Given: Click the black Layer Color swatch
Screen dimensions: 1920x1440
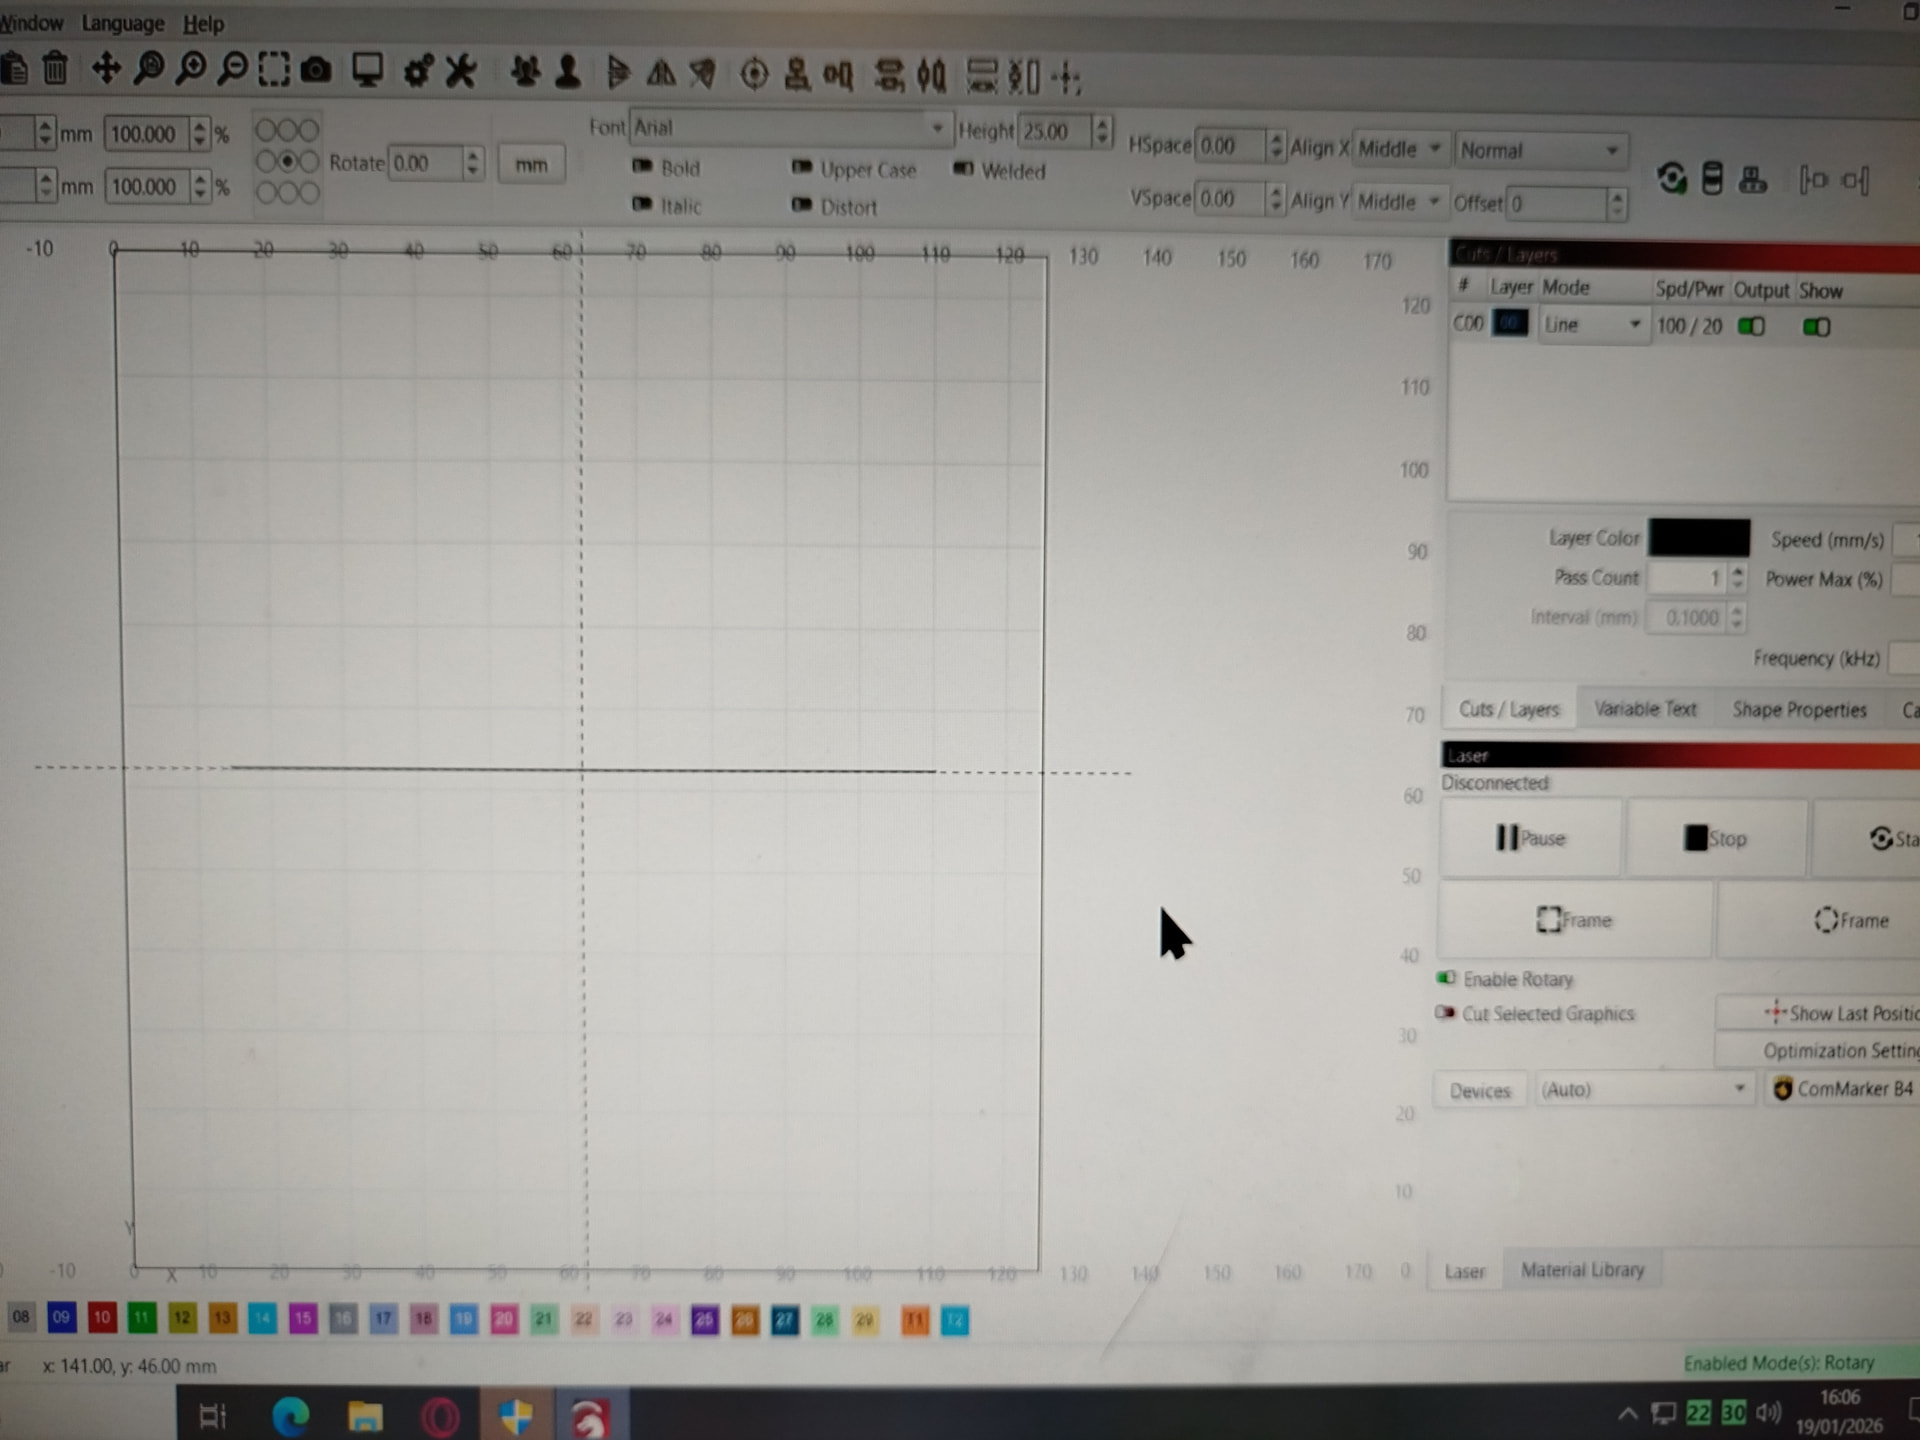Looking at the screenshot, I should coord(1699,538).
